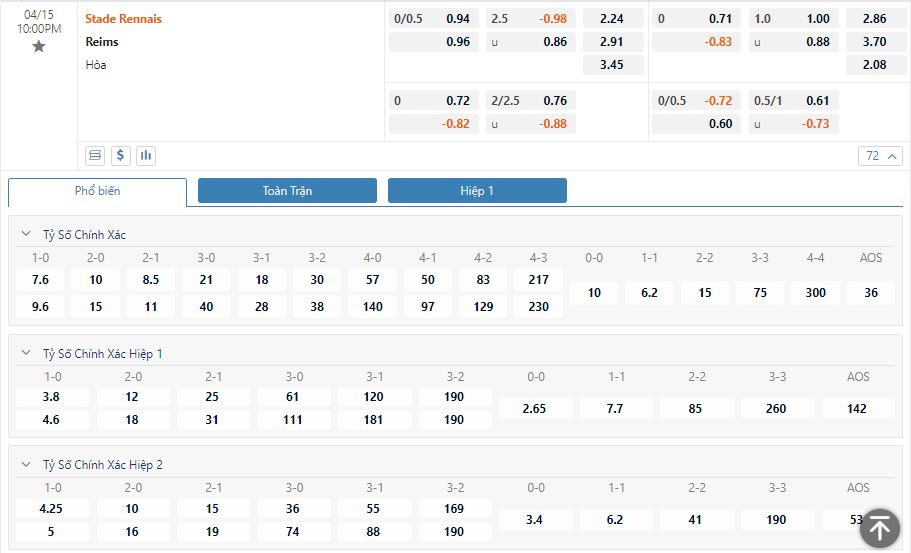911x553 pixels.
Task: Choose second-half 2-2 at 41
Action: point(696,520)
